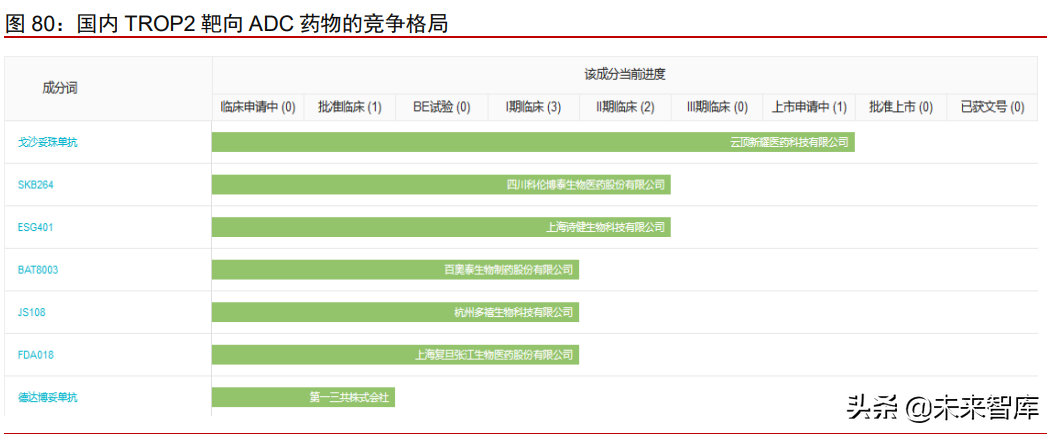Click the 四川科伦博泰生物医药 progress bar

pos(440,185)
